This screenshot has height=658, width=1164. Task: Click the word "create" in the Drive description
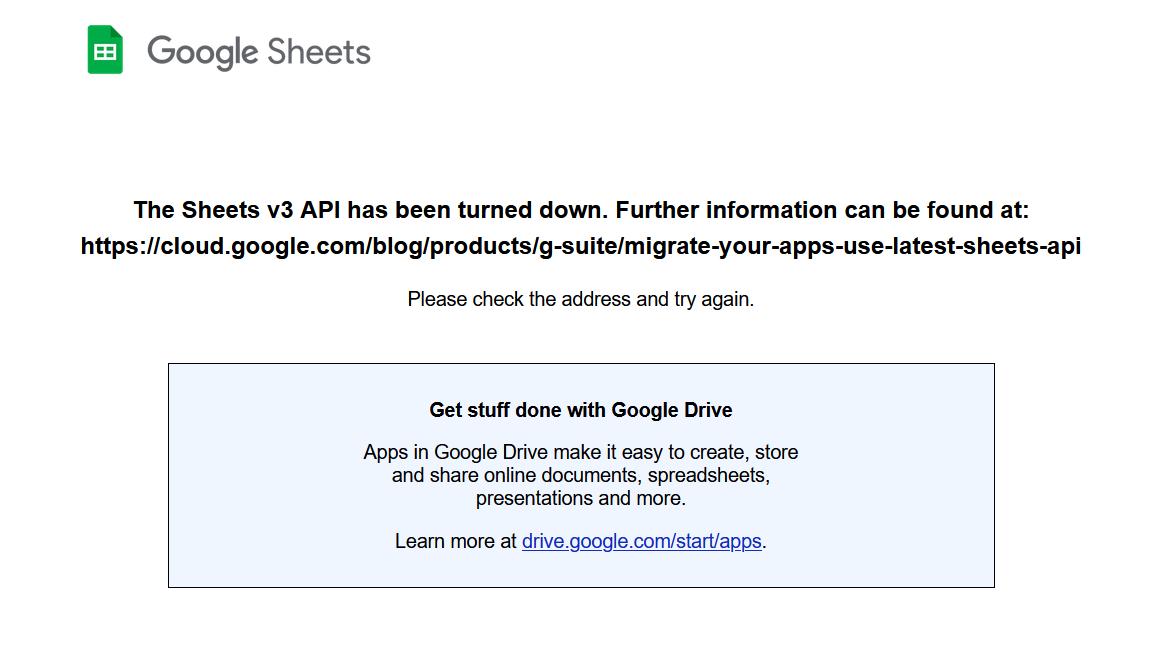tap(710, 452)
